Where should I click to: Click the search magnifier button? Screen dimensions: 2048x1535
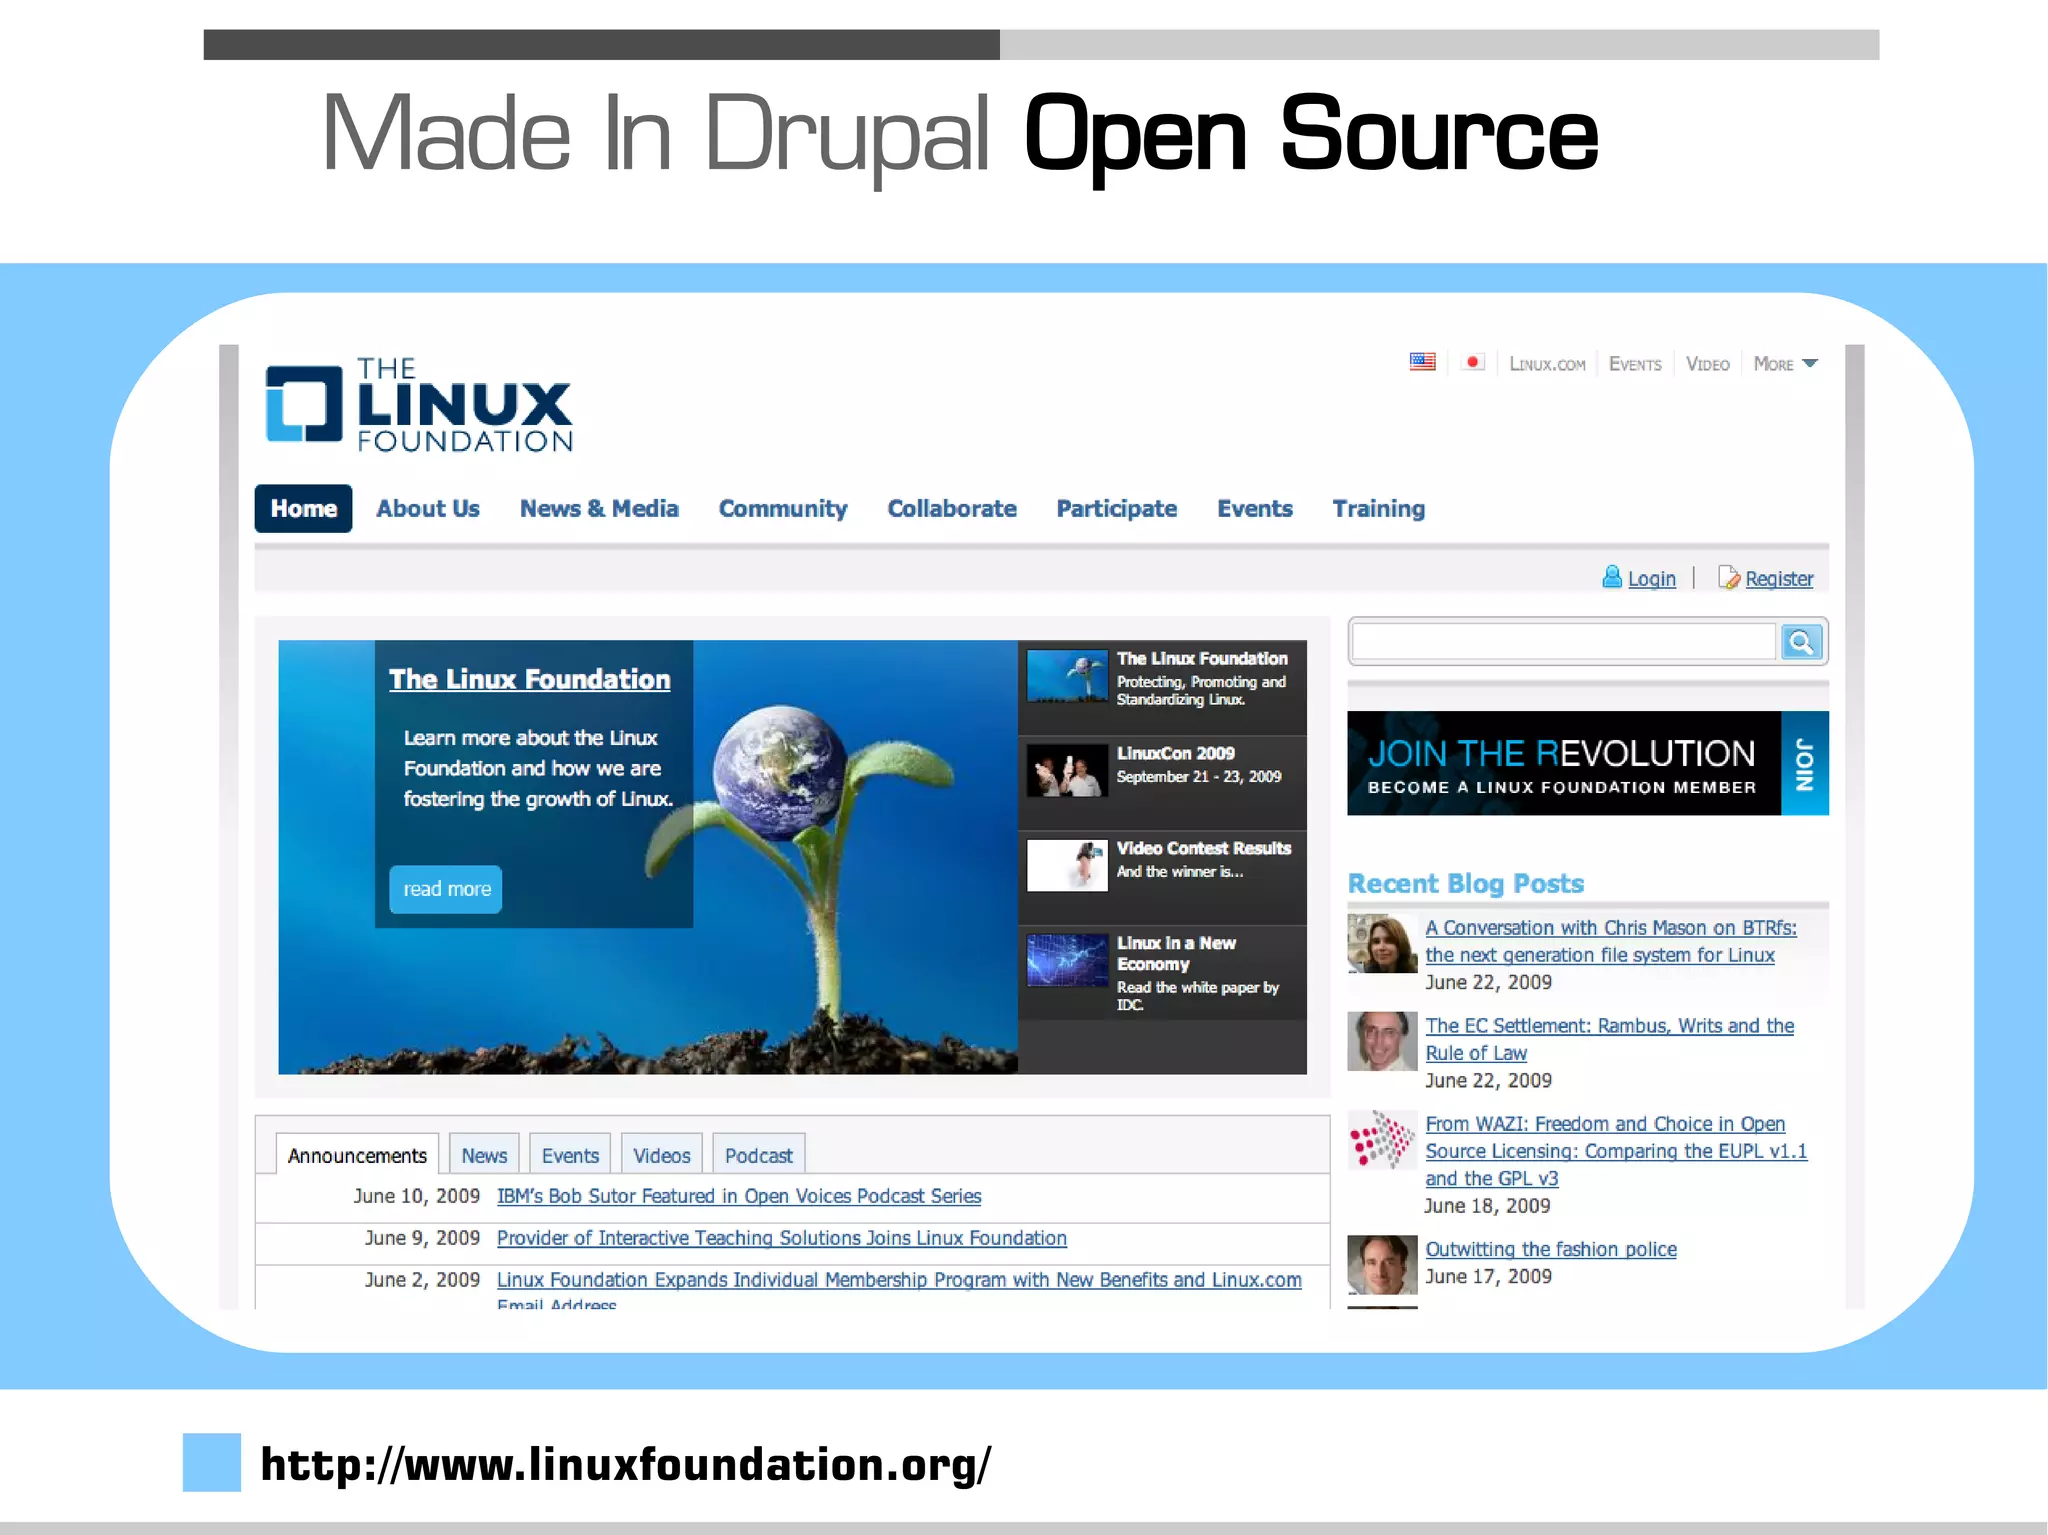1801,642
